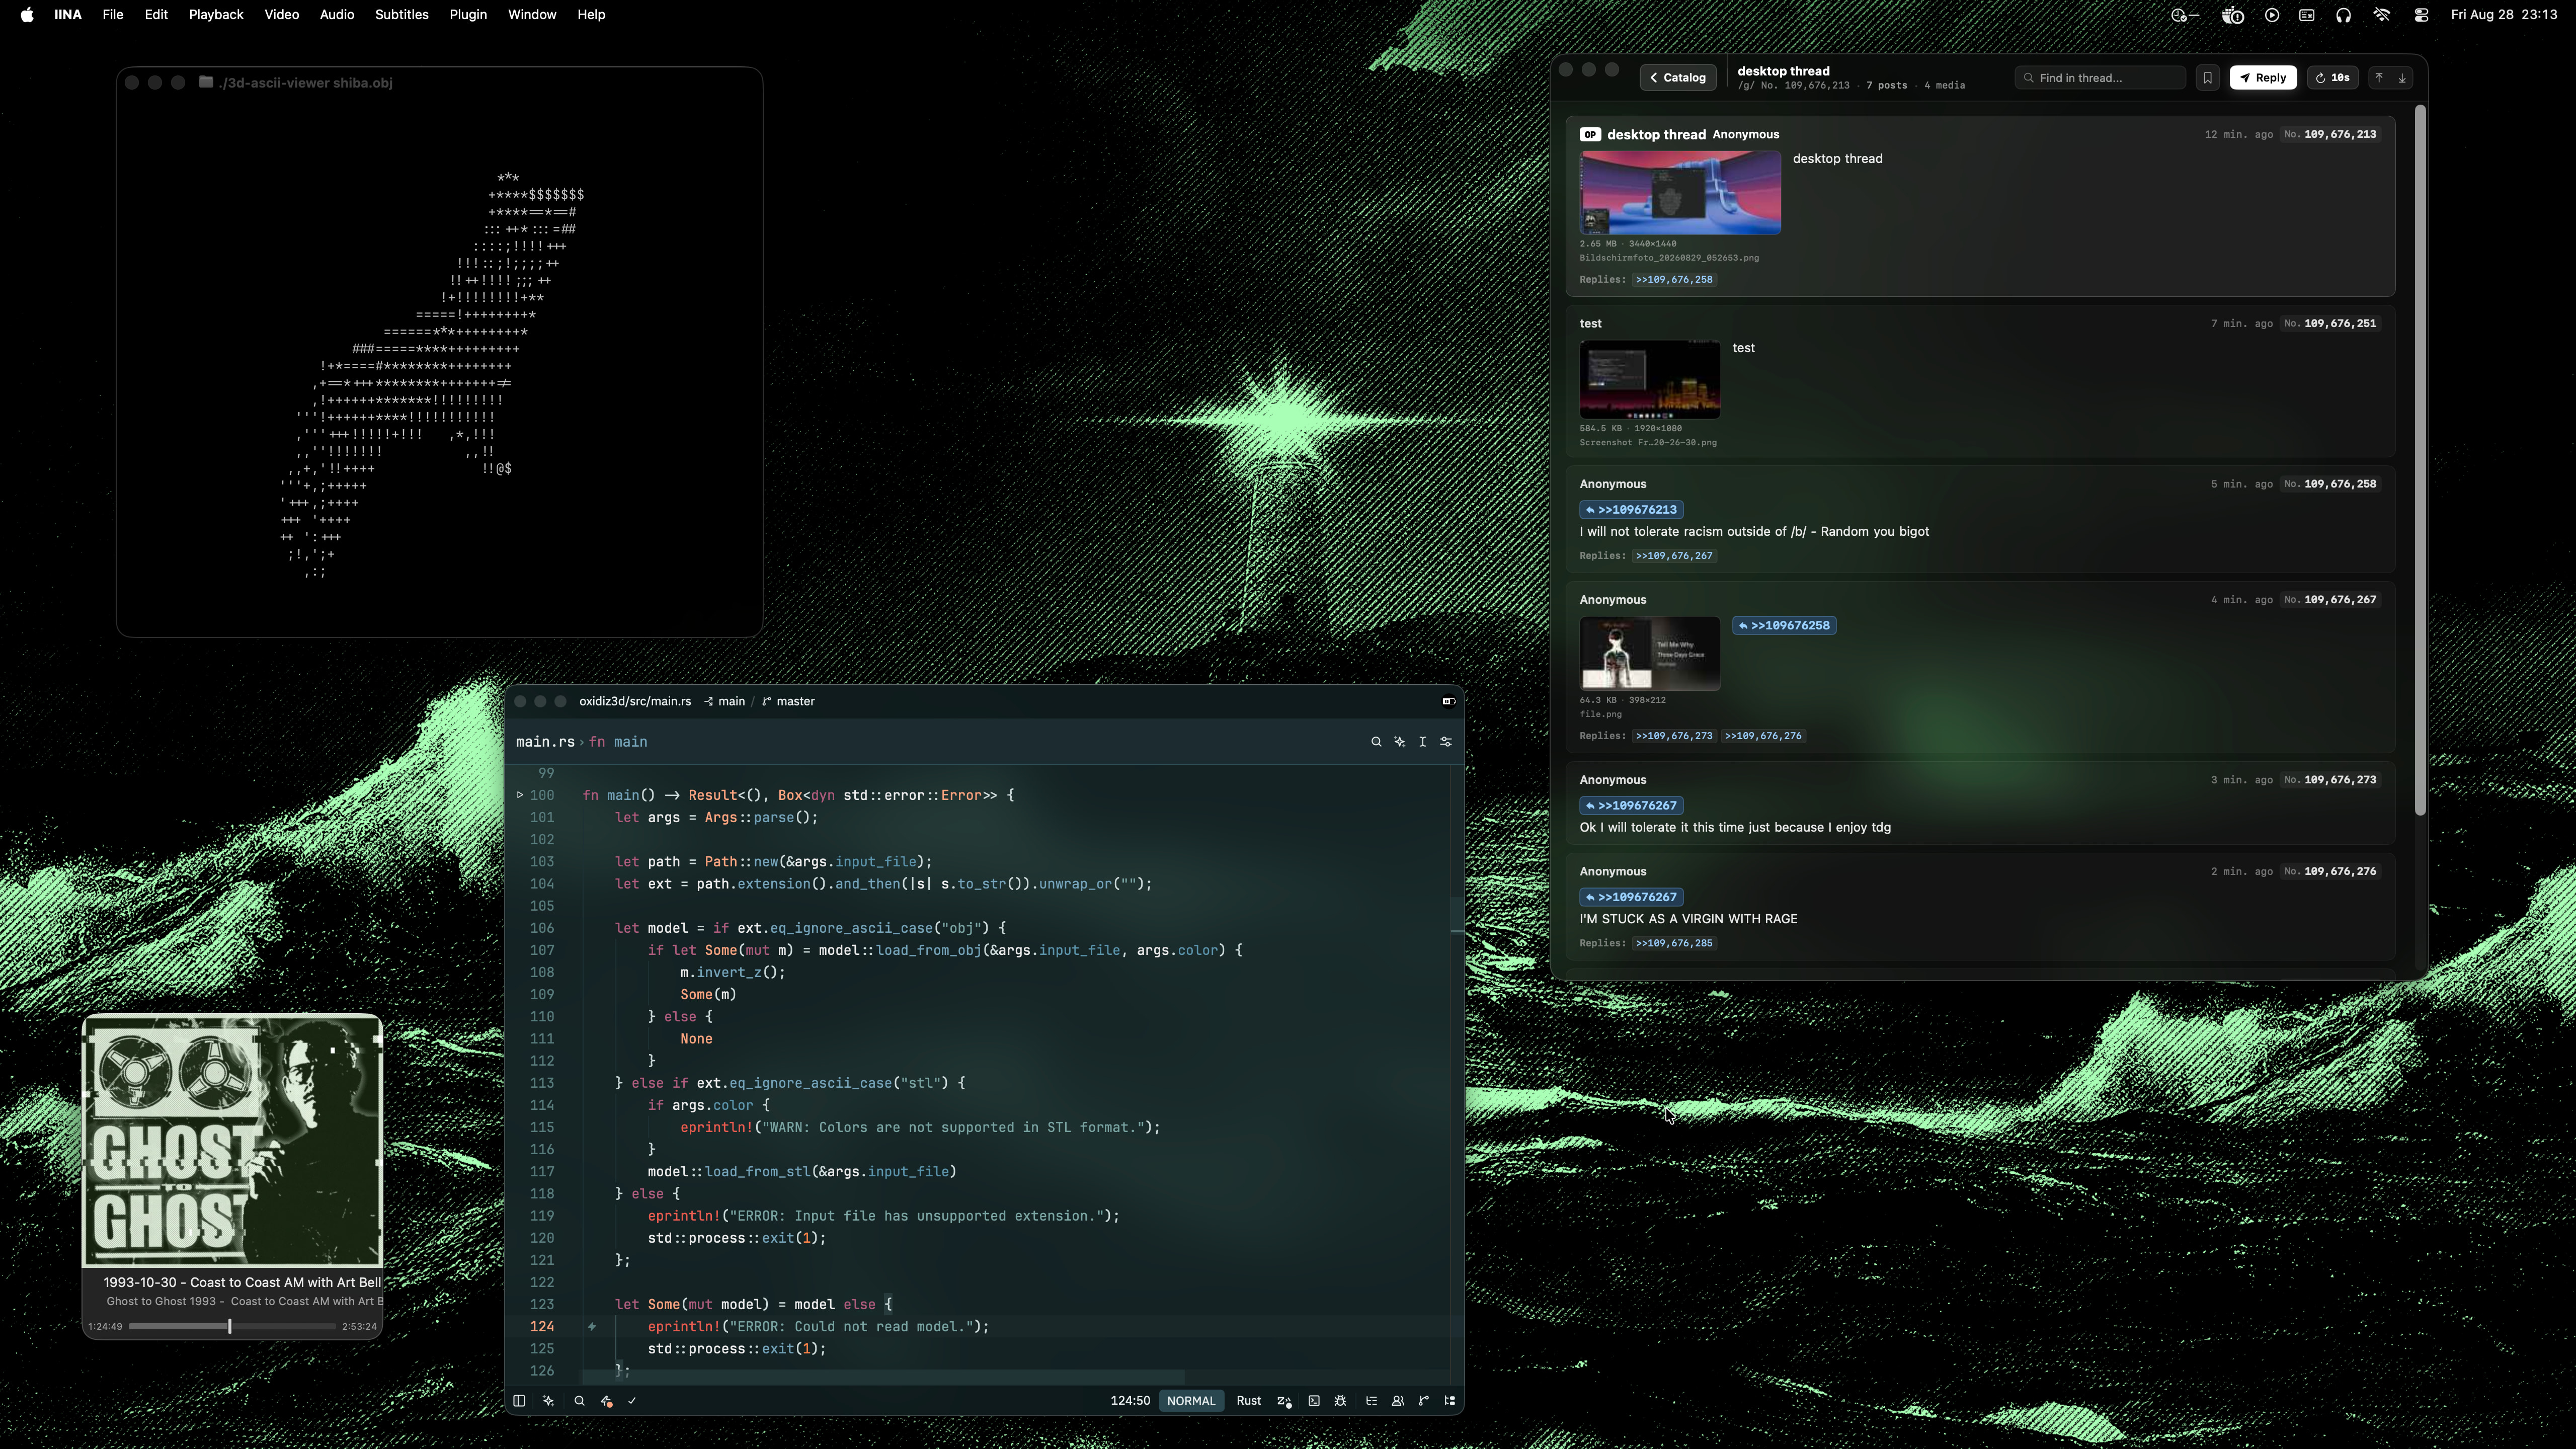Screen dimensions: 2576x1449
Task: Open editor settings sliders icon in toolbar
Action: click(x=1446, y=742)
